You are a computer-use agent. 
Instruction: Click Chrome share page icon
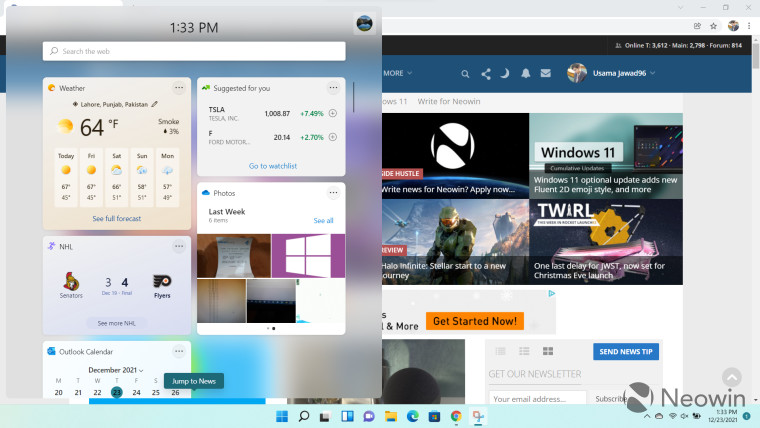pyautogui.click(x=697, y=26)
